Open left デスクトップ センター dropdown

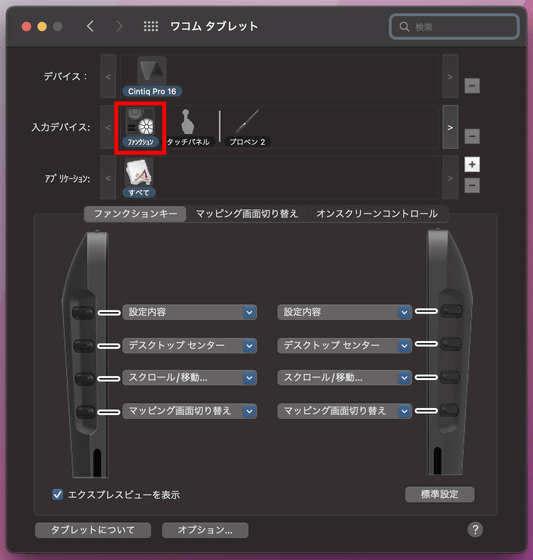coord(189,345)
